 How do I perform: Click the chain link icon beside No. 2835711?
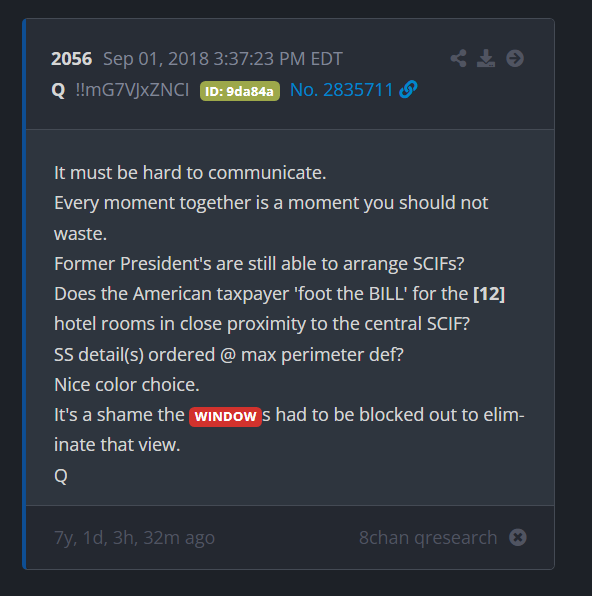pos(408,90)
